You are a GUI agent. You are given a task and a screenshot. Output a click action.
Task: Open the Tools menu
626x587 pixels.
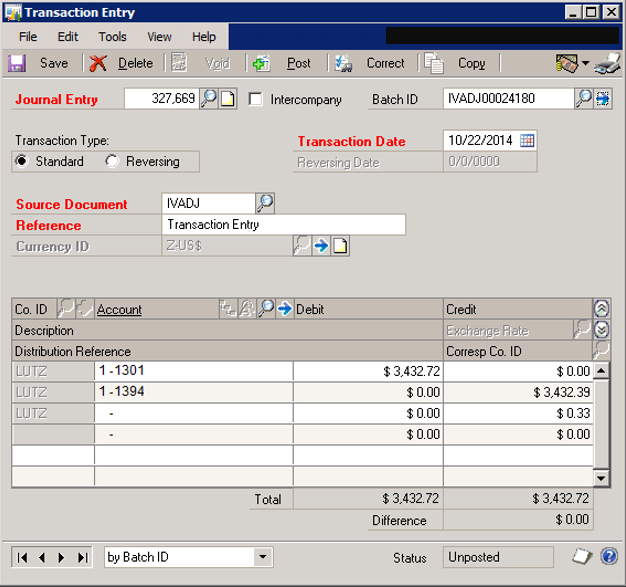click(112, 37)
